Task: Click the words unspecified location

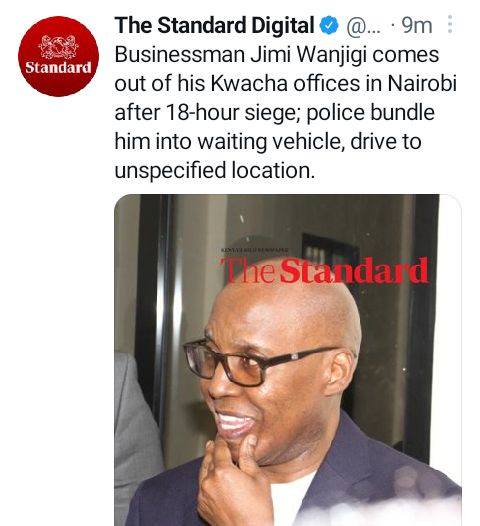Action: [x=215, y=171]
